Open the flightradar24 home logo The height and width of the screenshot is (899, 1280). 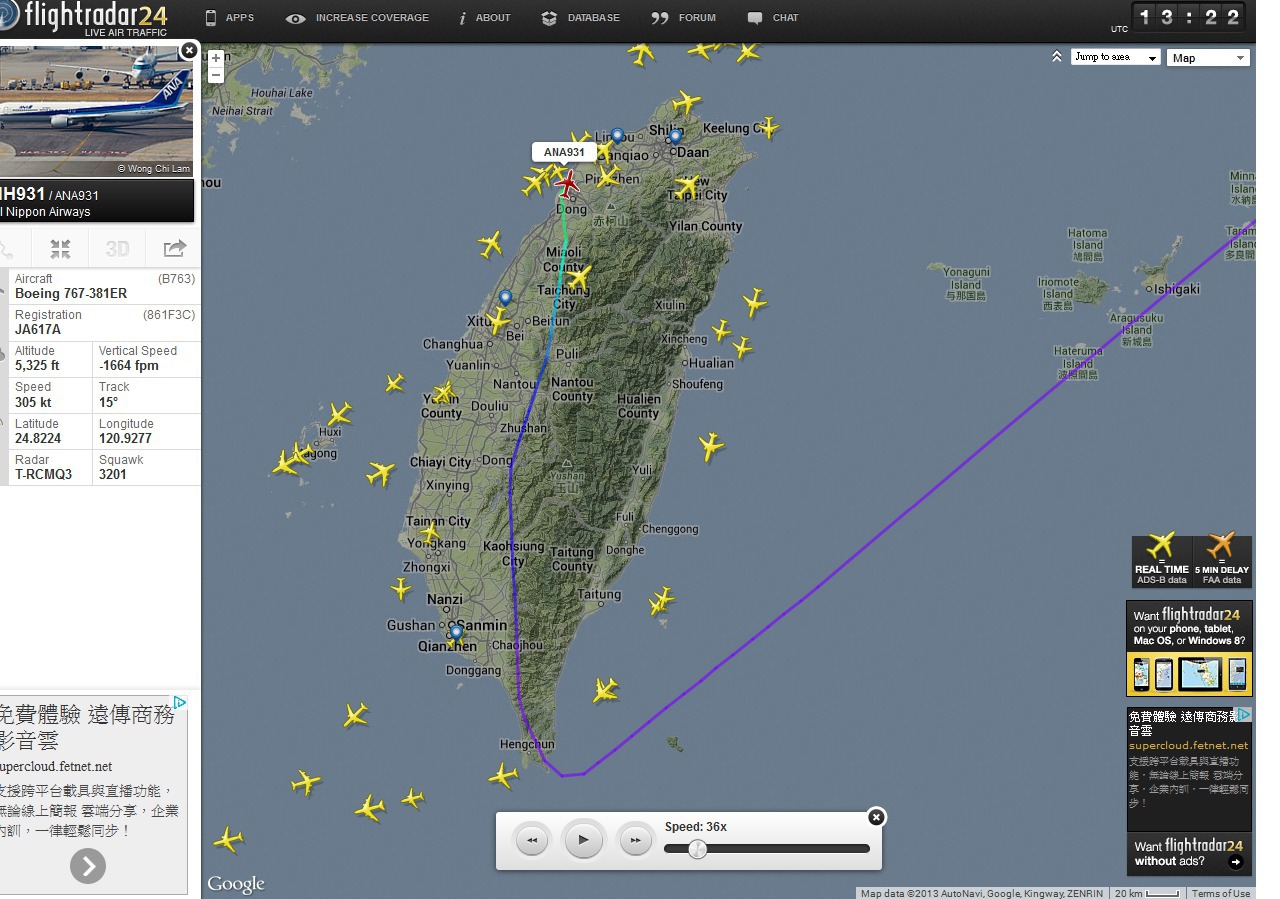click(x=84, y=18)
